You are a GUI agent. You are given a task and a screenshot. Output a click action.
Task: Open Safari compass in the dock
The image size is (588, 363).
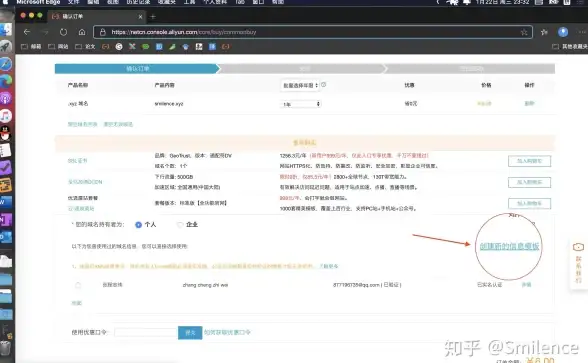[x=6, y=64]
